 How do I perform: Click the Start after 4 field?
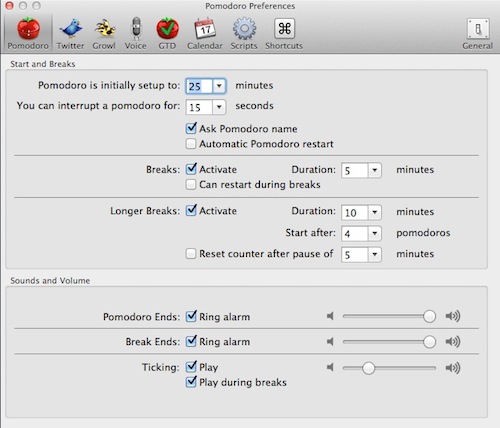pos(355,233)
